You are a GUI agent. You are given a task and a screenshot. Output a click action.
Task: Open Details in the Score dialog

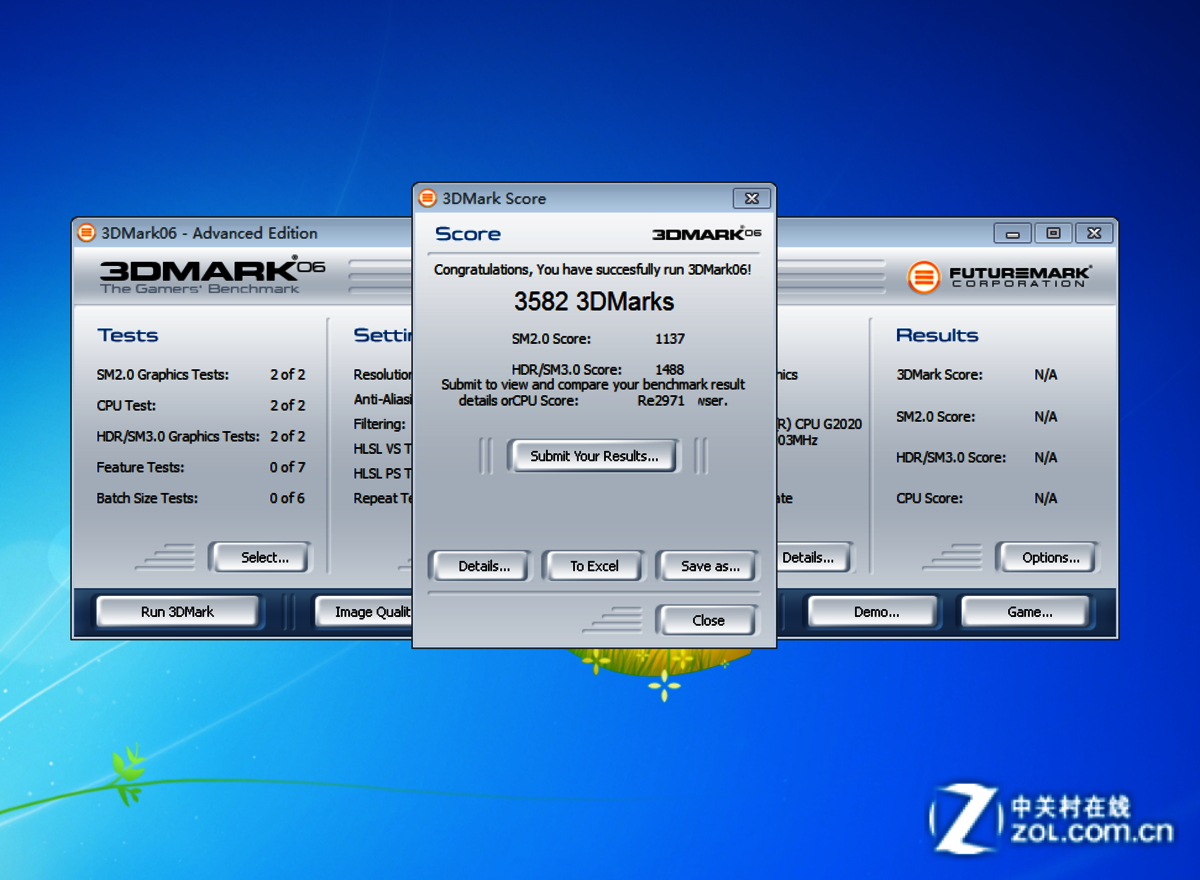(x=484, y=566)
